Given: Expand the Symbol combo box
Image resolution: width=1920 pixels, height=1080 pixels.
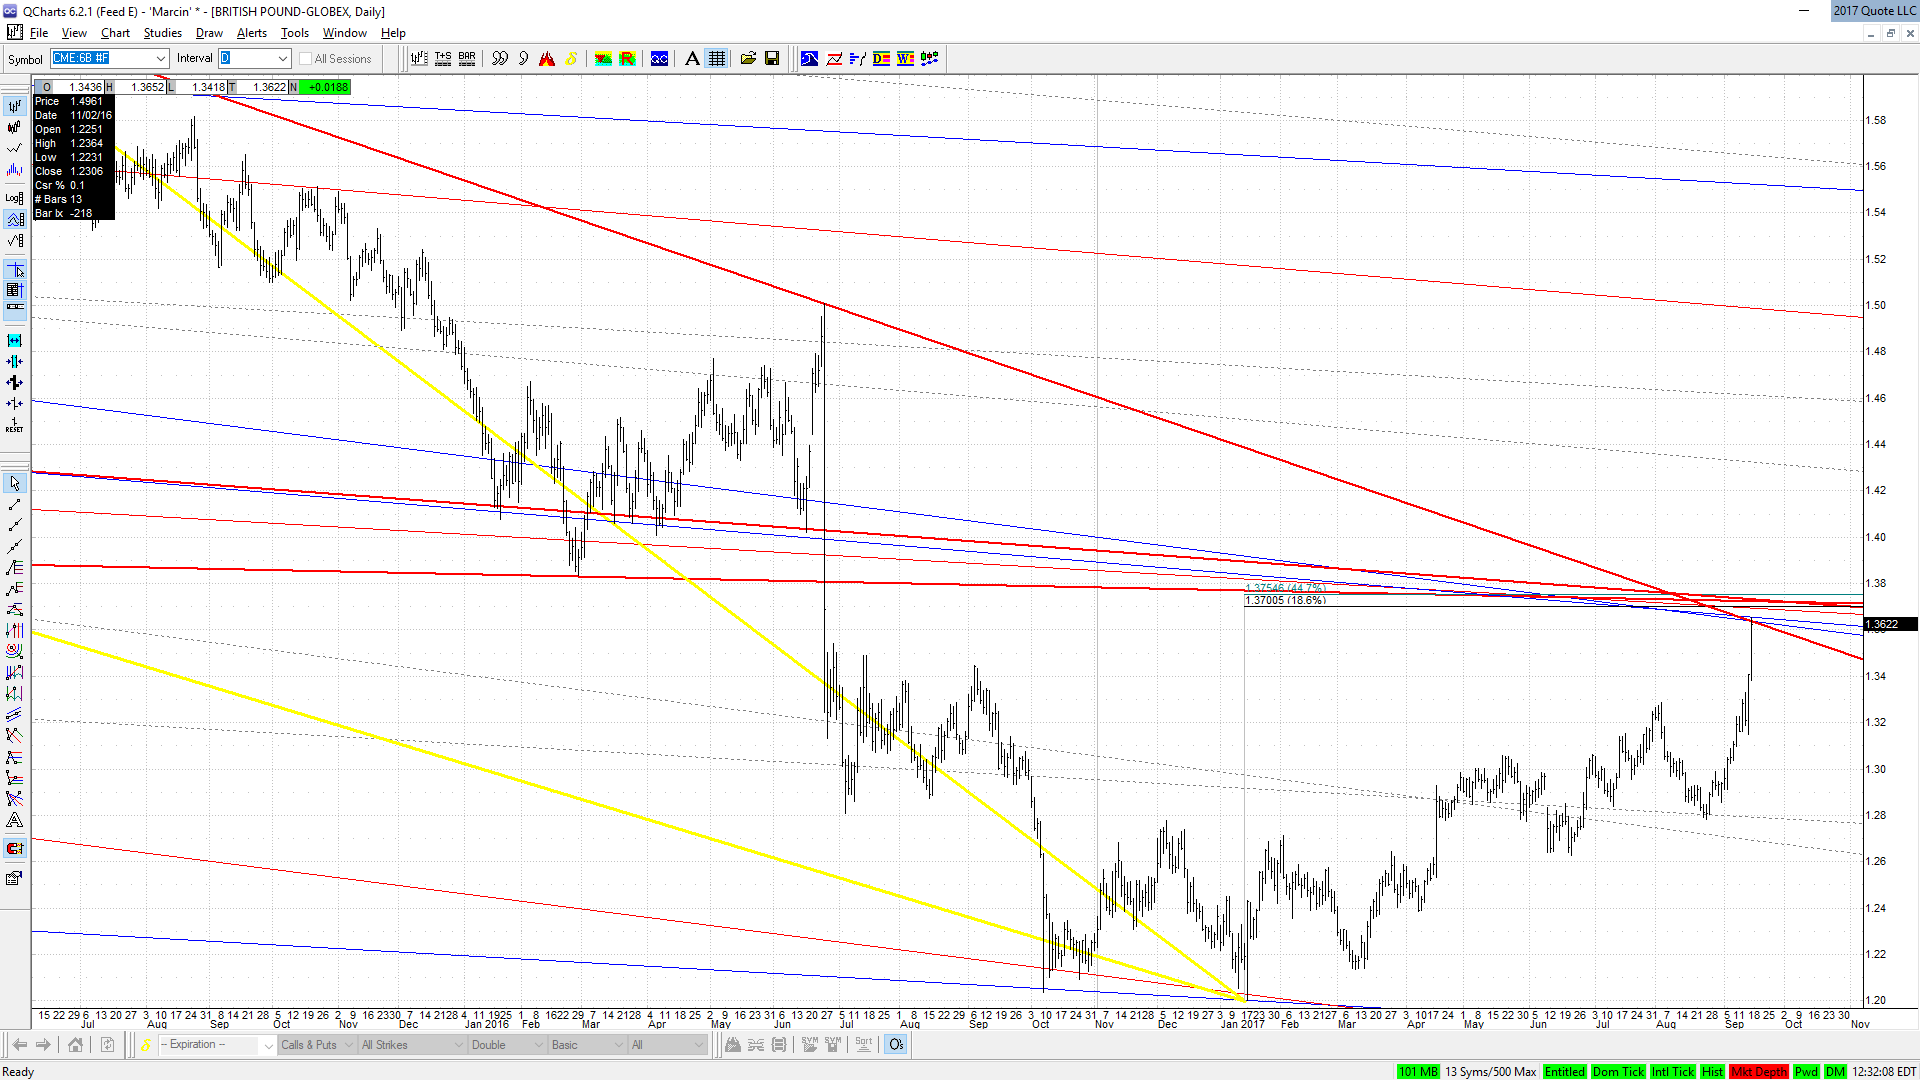Looking at the screenshot, I should pos(160,59).
